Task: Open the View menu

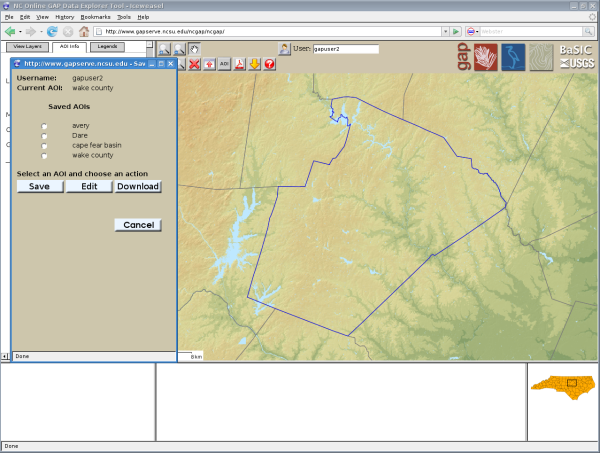Action: pyautogui.click(x=42, y=17)
